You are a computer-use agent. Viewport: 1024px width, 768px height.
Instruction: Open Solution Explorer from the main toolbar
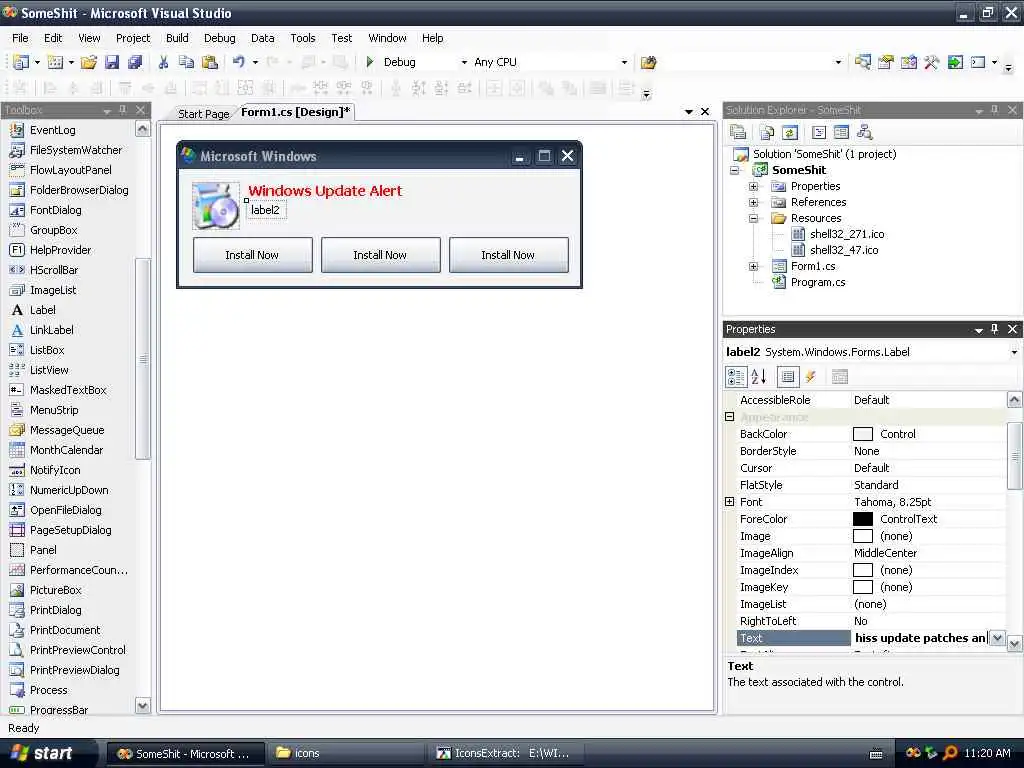point(863,62)
